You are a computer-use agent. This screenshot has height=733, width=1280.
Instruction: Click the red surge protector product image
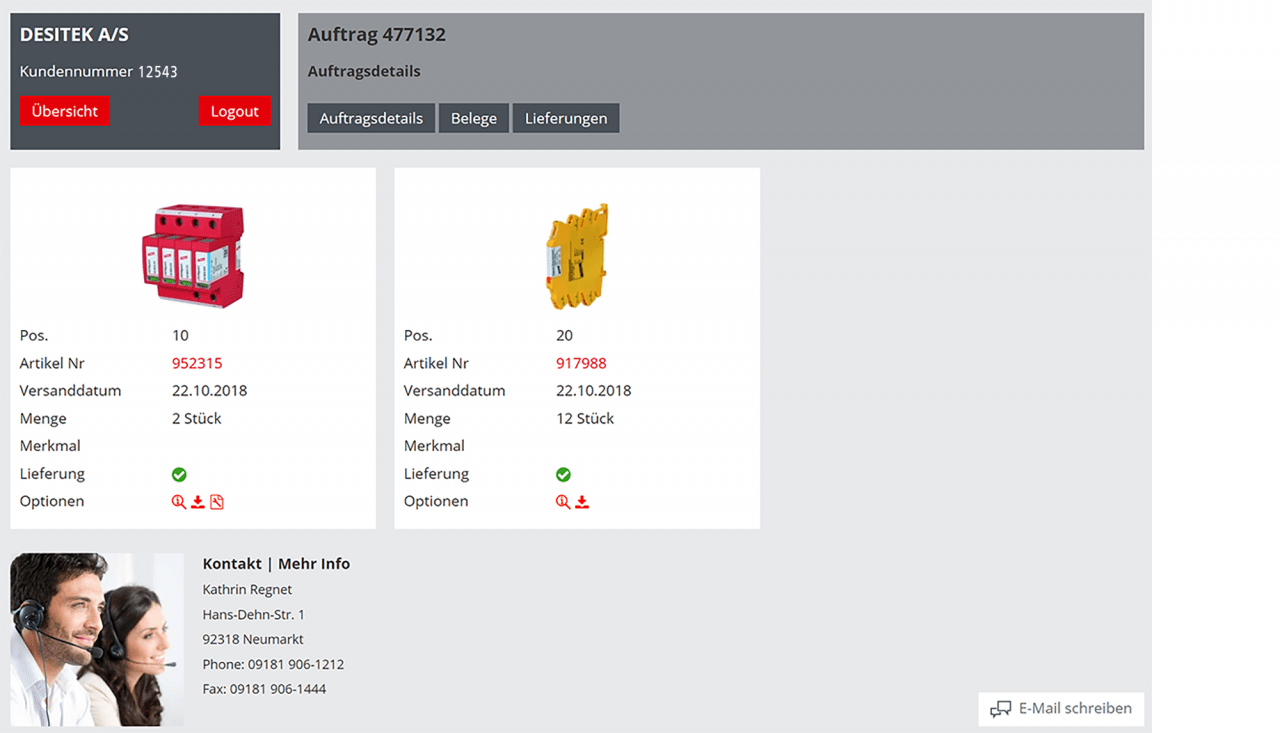point(193,255)
